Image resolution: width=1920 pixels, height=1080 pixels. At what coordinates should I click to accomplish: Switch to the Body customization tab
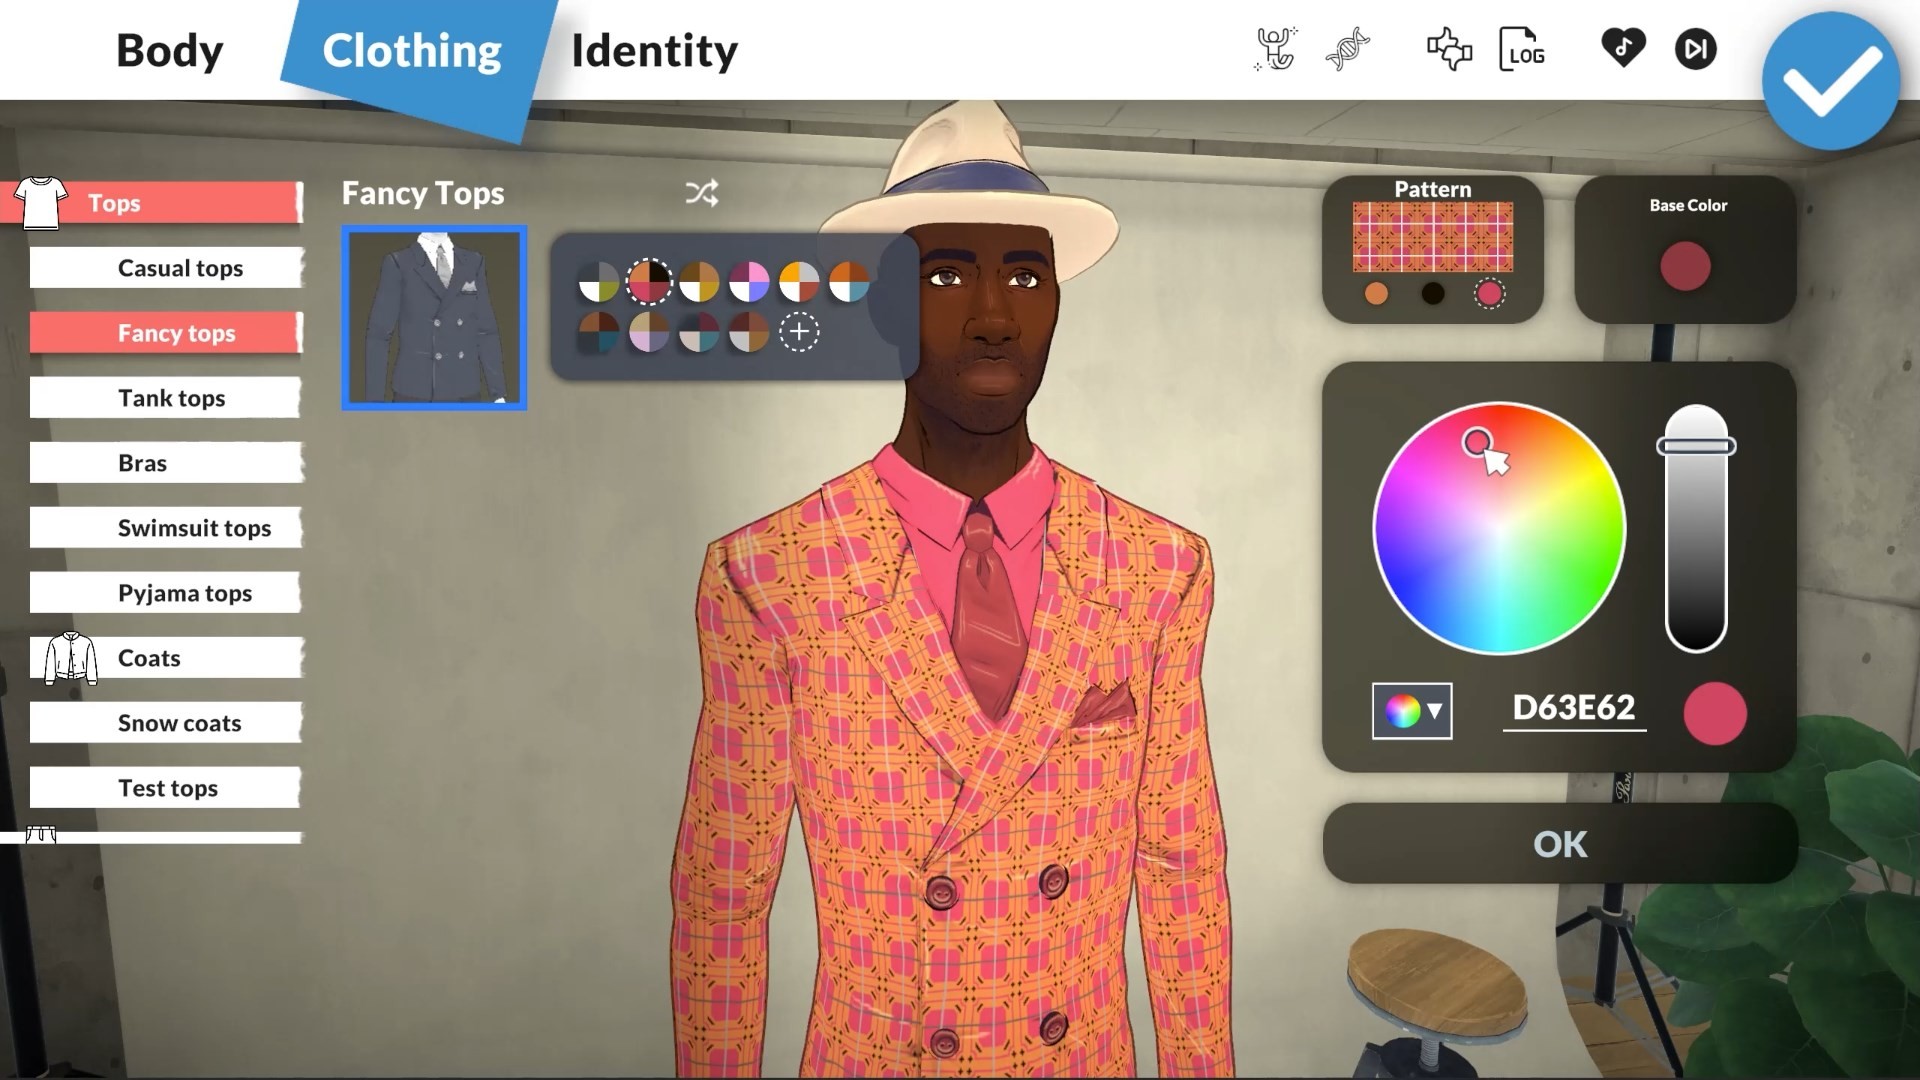pyautogui.click(x=169, y=49)
